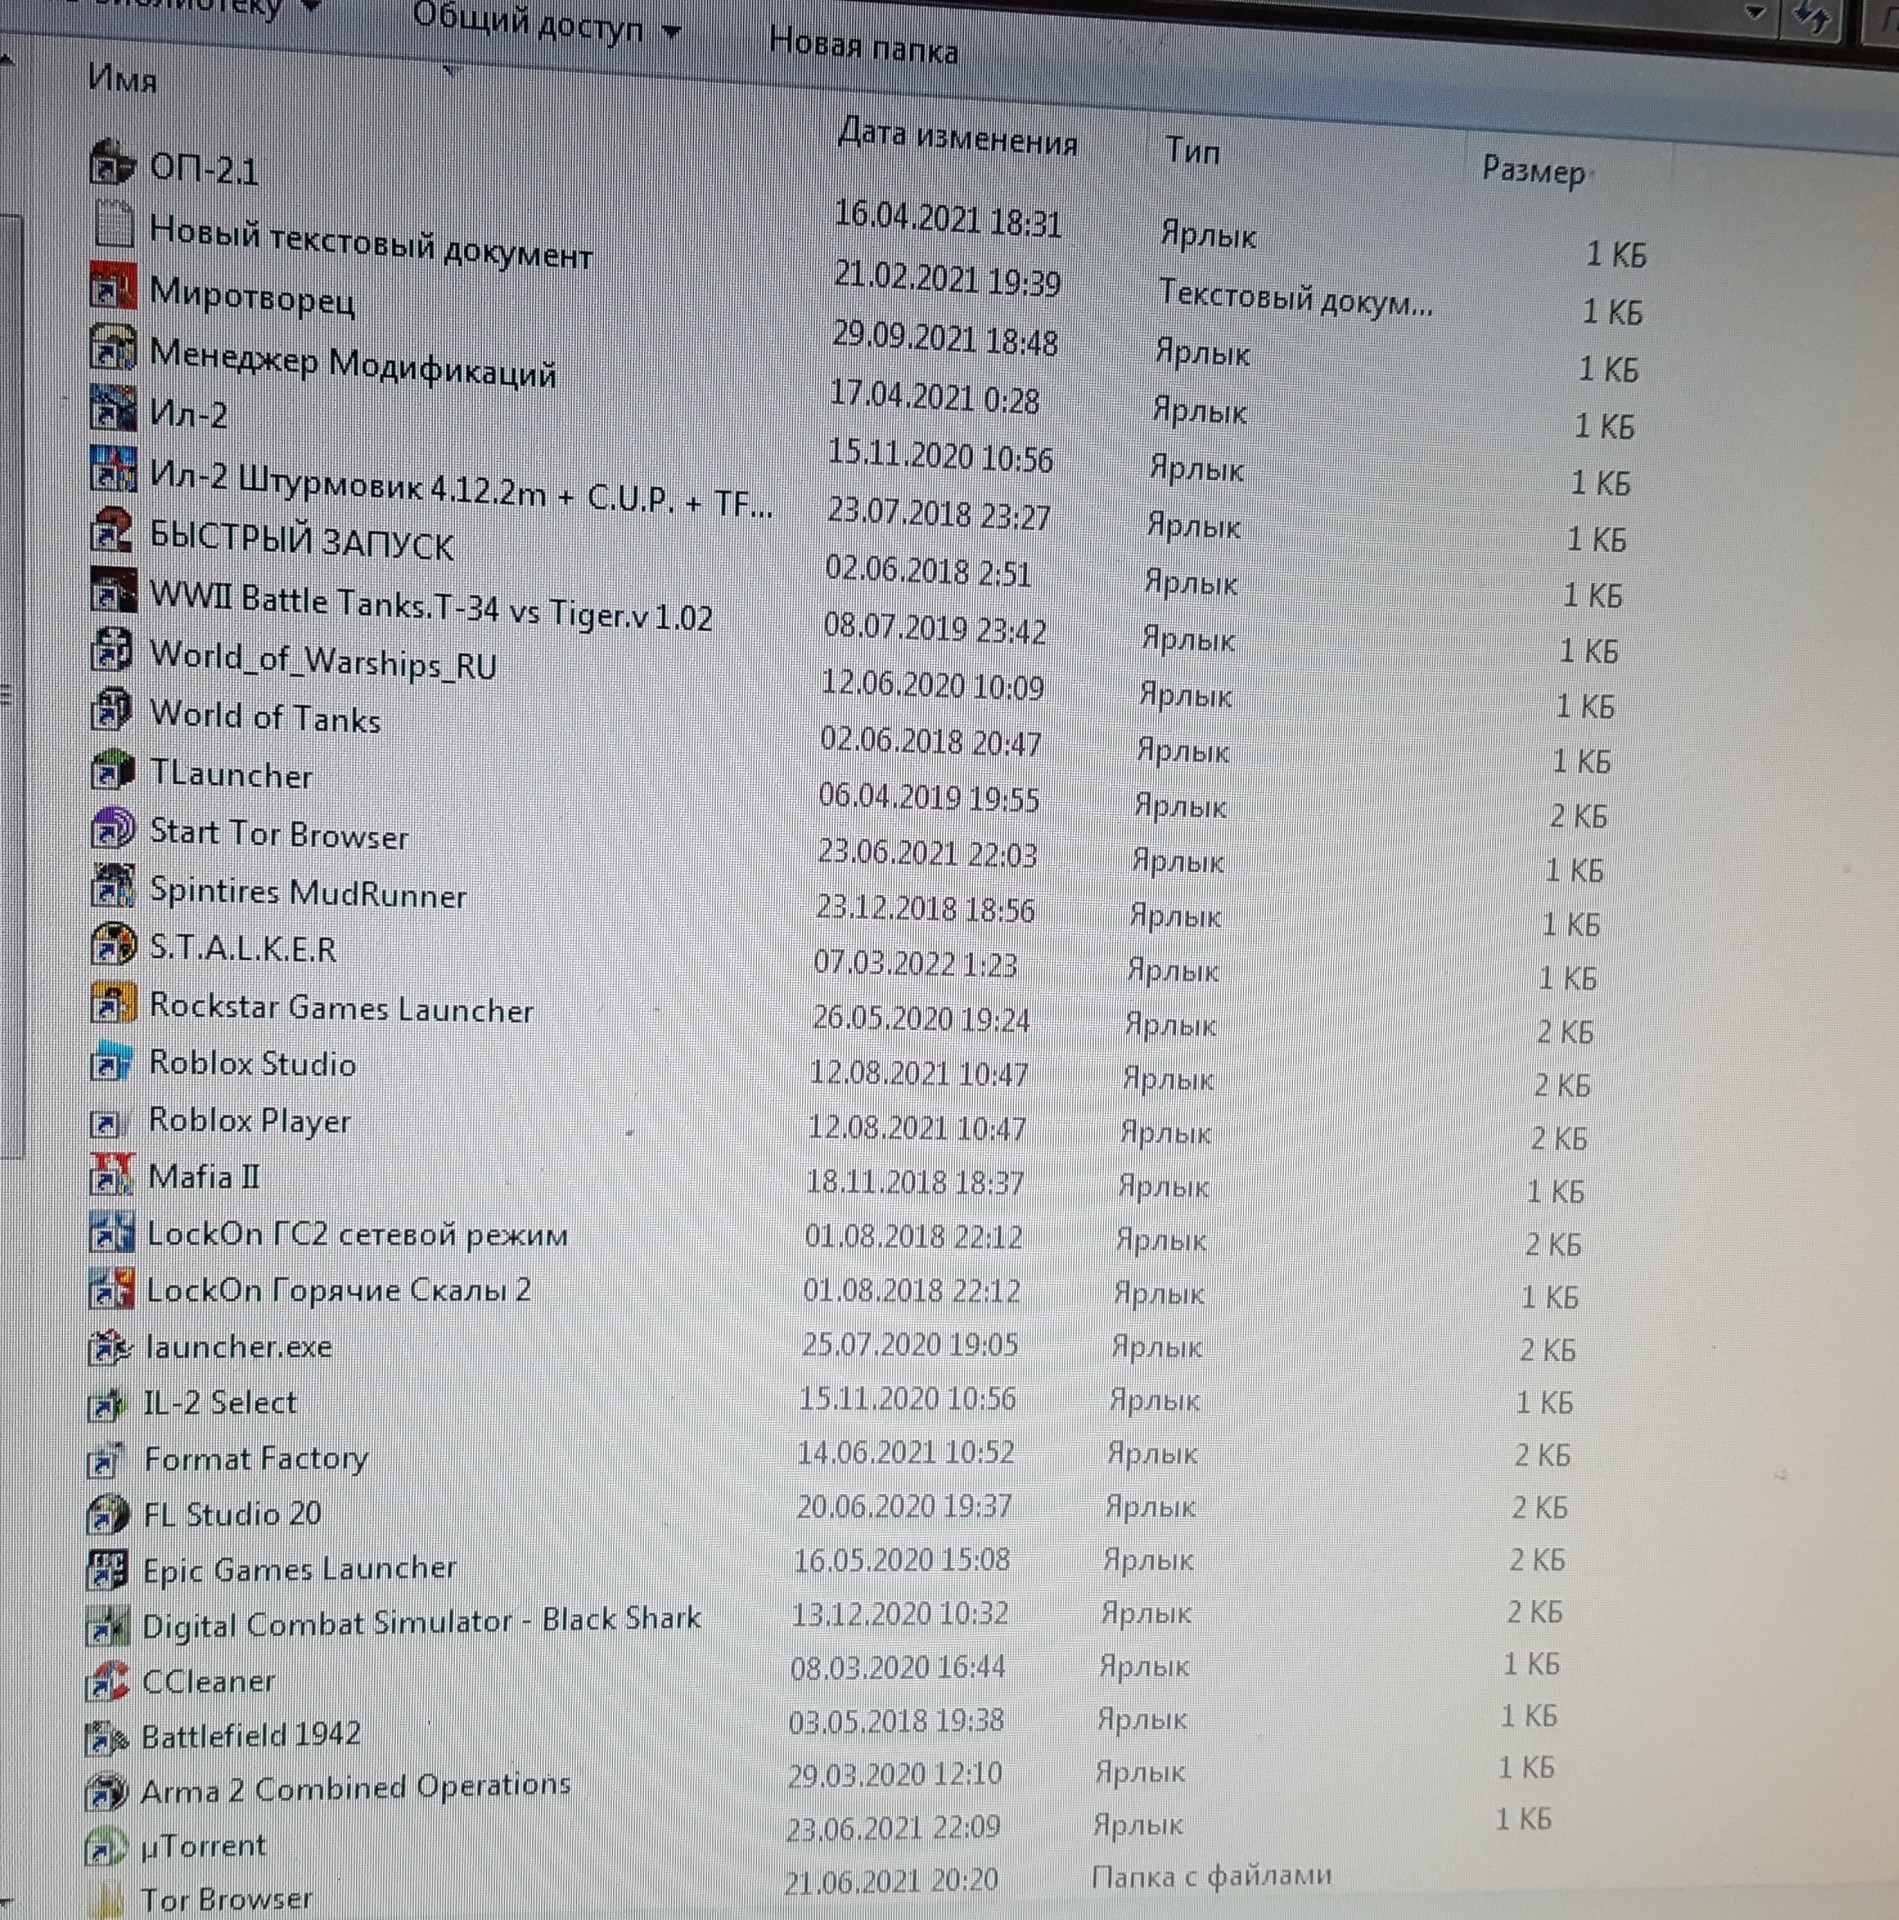Click the date '08.03.2020 16:44'
1899x1920 pixels.
[x=898, y=1667]
